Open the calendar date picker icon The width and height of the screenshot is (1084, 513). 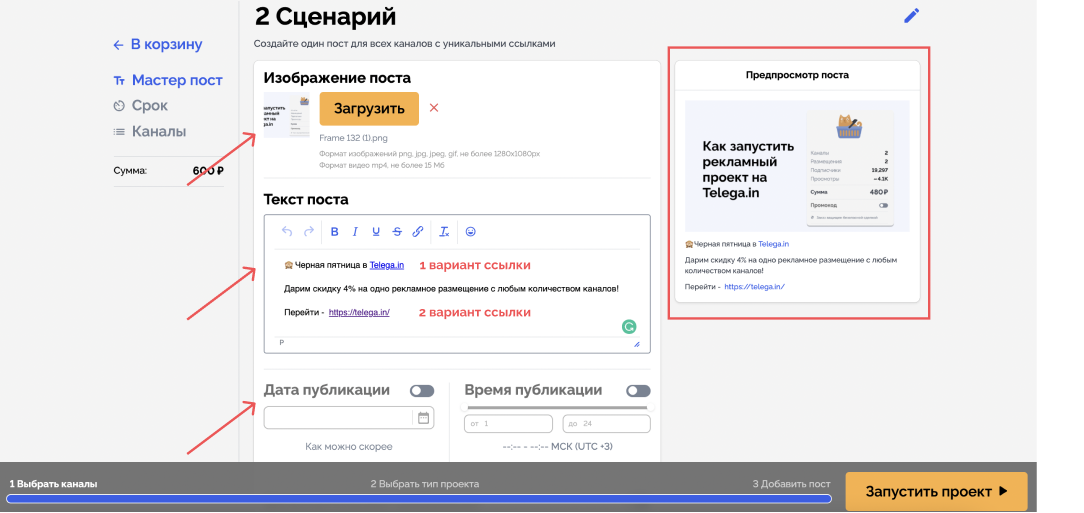[424, 418]
